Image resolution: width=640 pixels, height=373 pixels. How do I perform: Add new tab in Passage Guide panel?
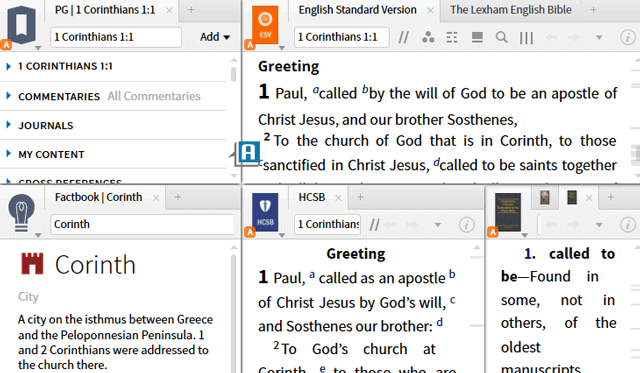coord(191,10)
